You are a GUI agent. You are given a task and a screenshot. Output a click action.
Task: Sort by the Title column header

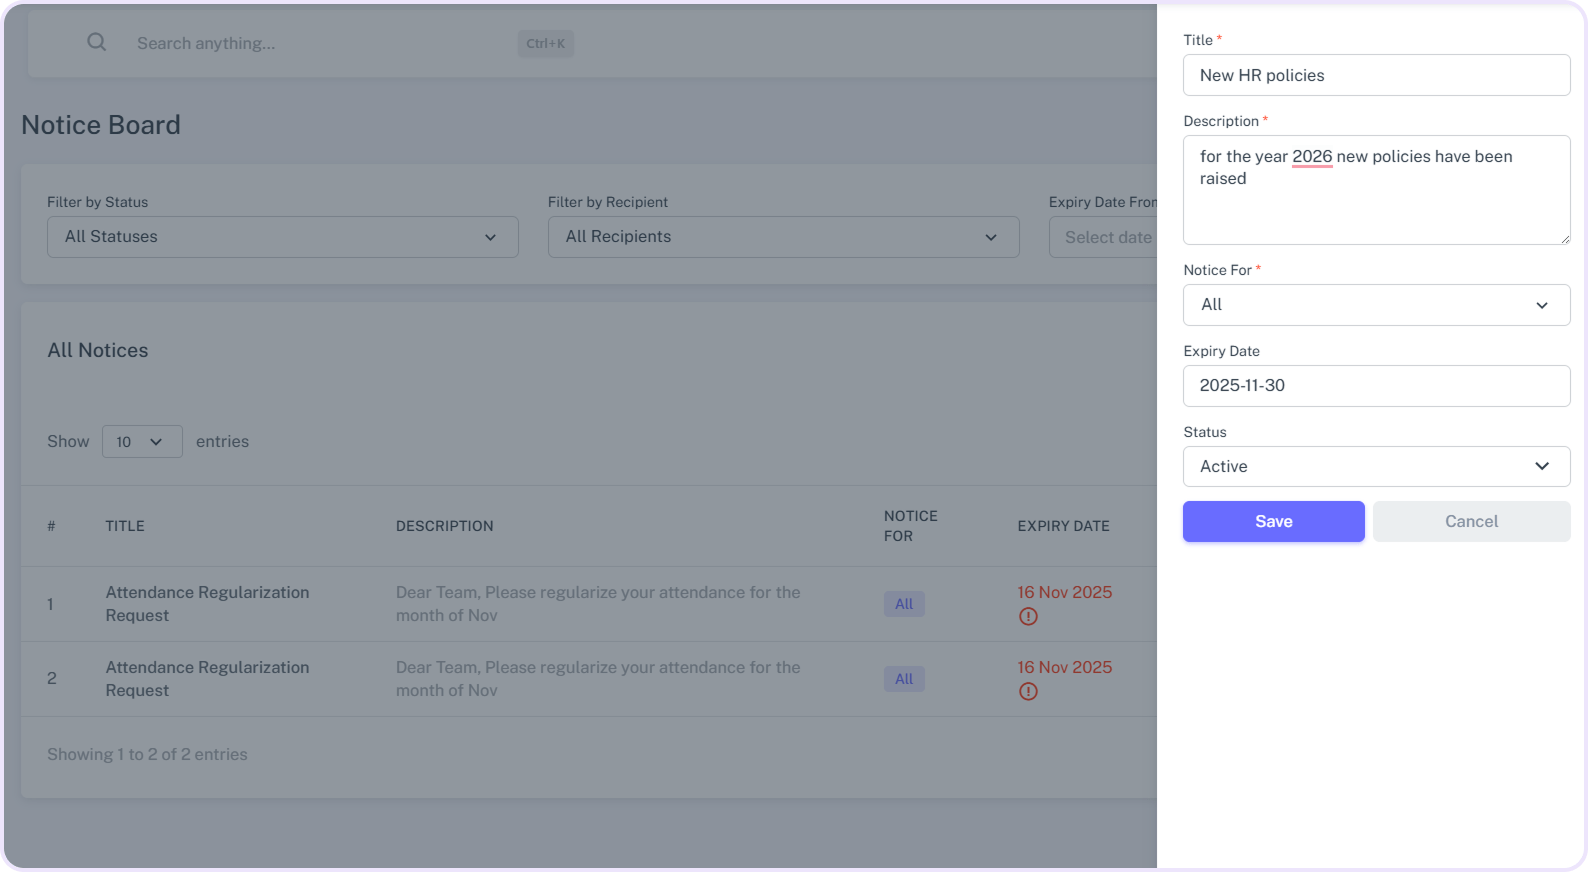point(125,526)
